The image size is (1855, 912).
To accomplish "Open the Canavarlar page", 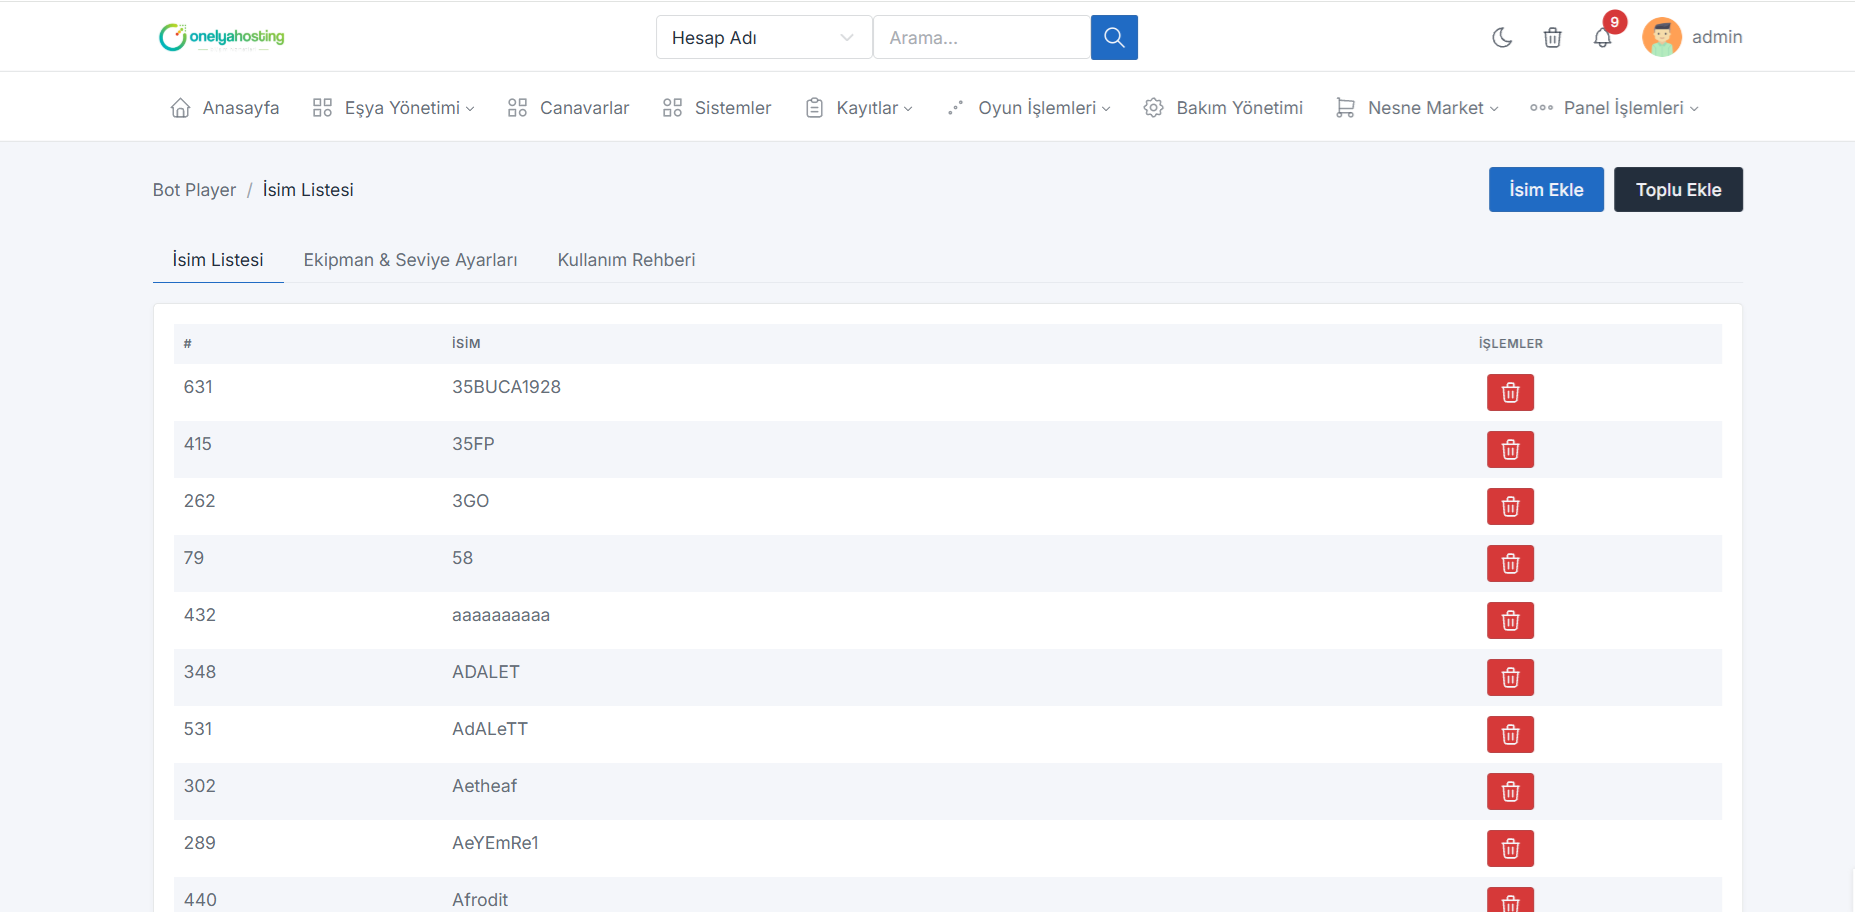I will click(x=568, y=108).
